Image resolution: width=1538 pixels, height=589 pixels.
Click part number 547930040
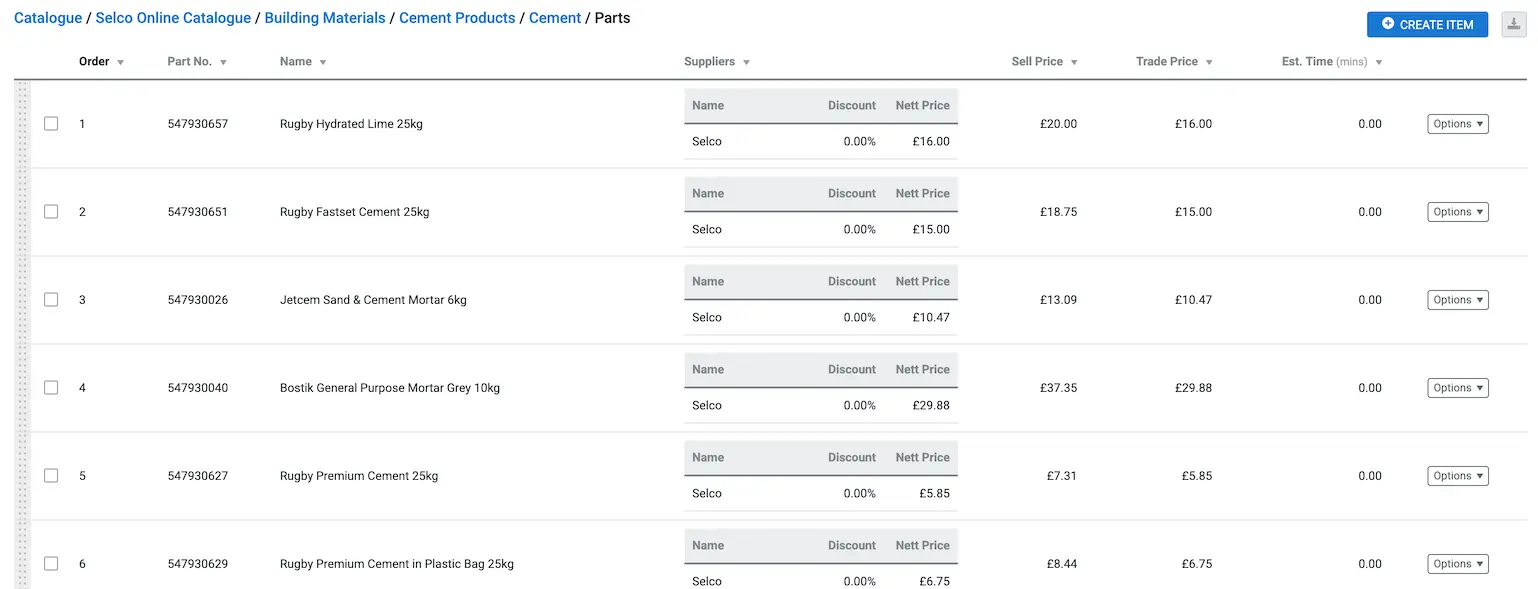point(198,388)
